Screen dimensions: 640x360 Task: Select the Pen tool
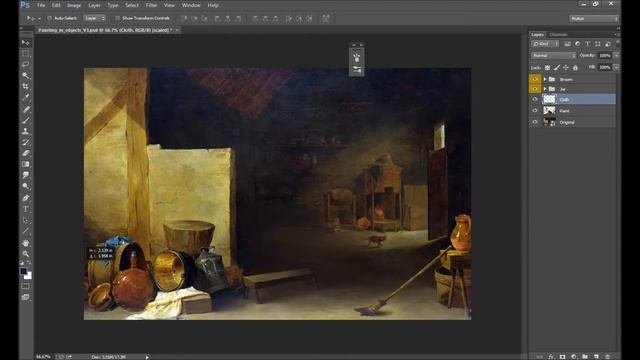pyautogui.click(x=26, y=198)
